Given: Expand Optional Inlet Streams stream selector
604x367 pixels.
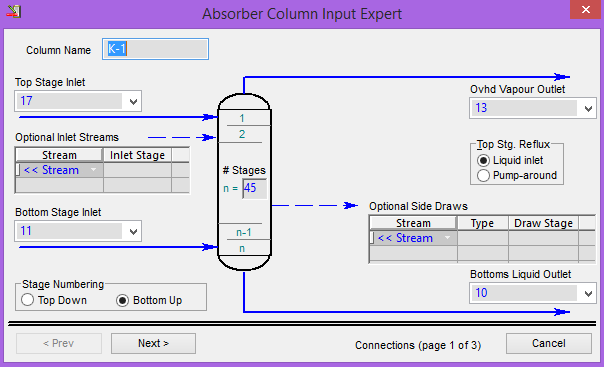Looking at the screenshot, I should [93, 170].
